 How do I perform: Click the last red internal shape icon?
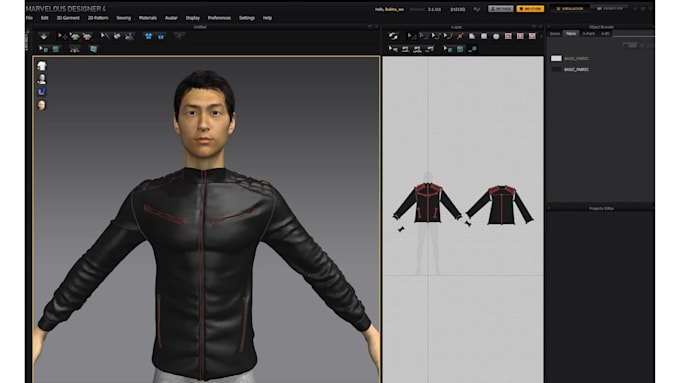point(532,36)
